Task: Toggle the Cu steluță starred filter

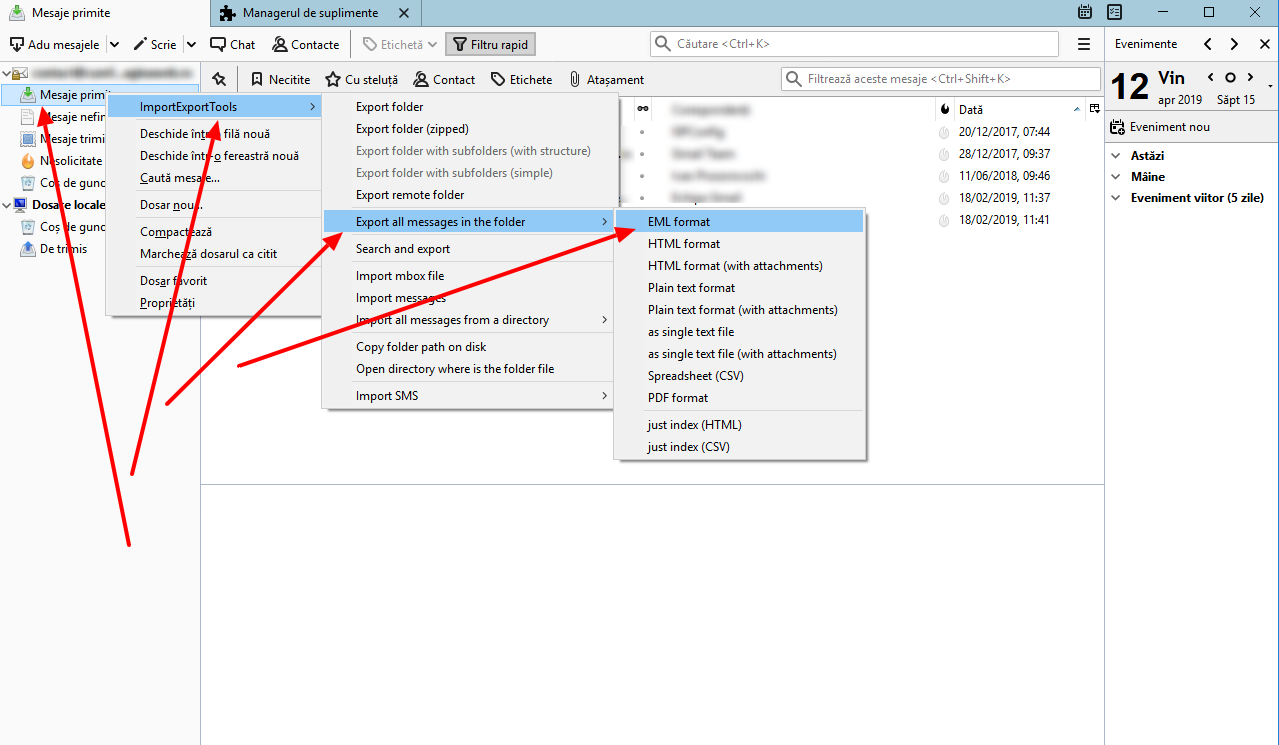Action: tap(363, 79)
